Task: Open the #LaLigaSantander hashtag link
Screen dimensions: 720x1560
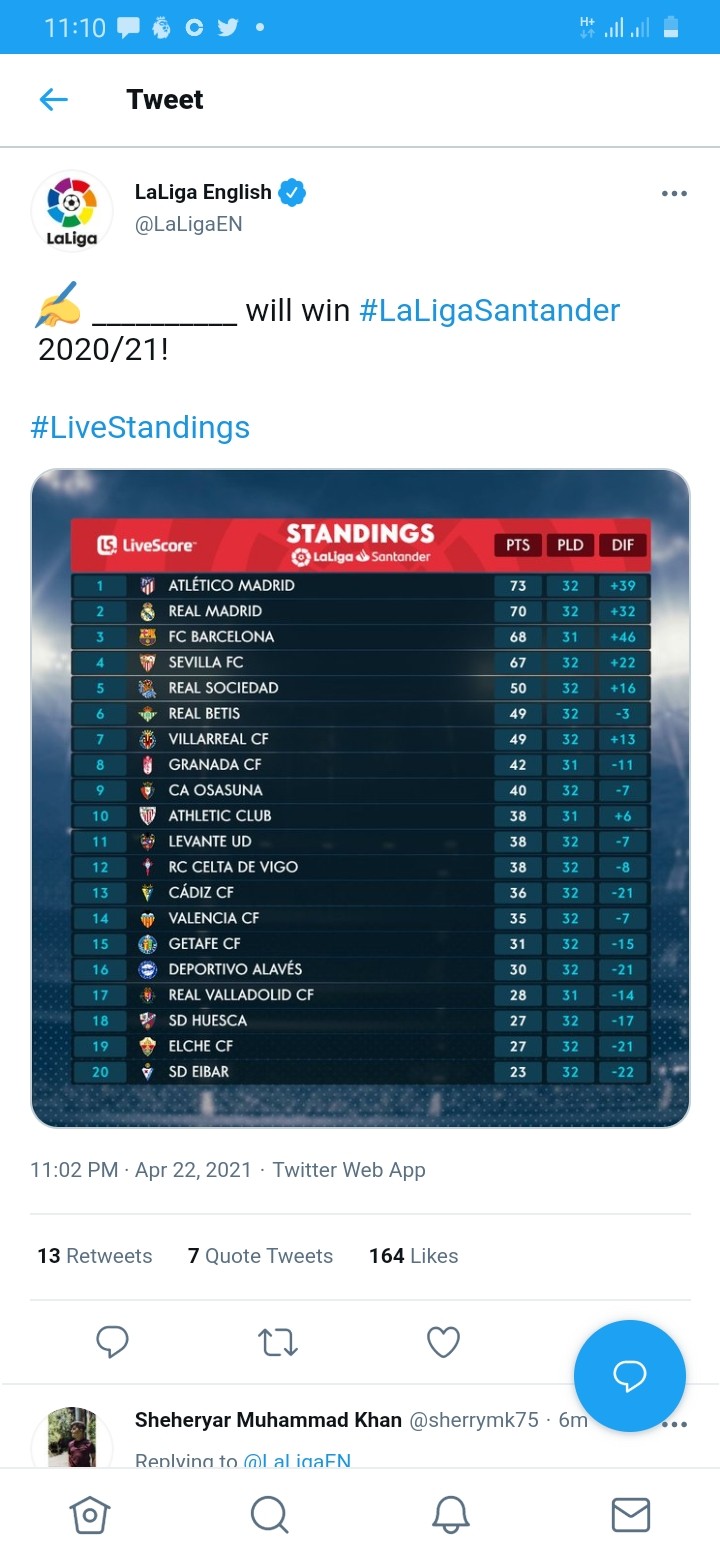Action: click(x=490, y=310)
